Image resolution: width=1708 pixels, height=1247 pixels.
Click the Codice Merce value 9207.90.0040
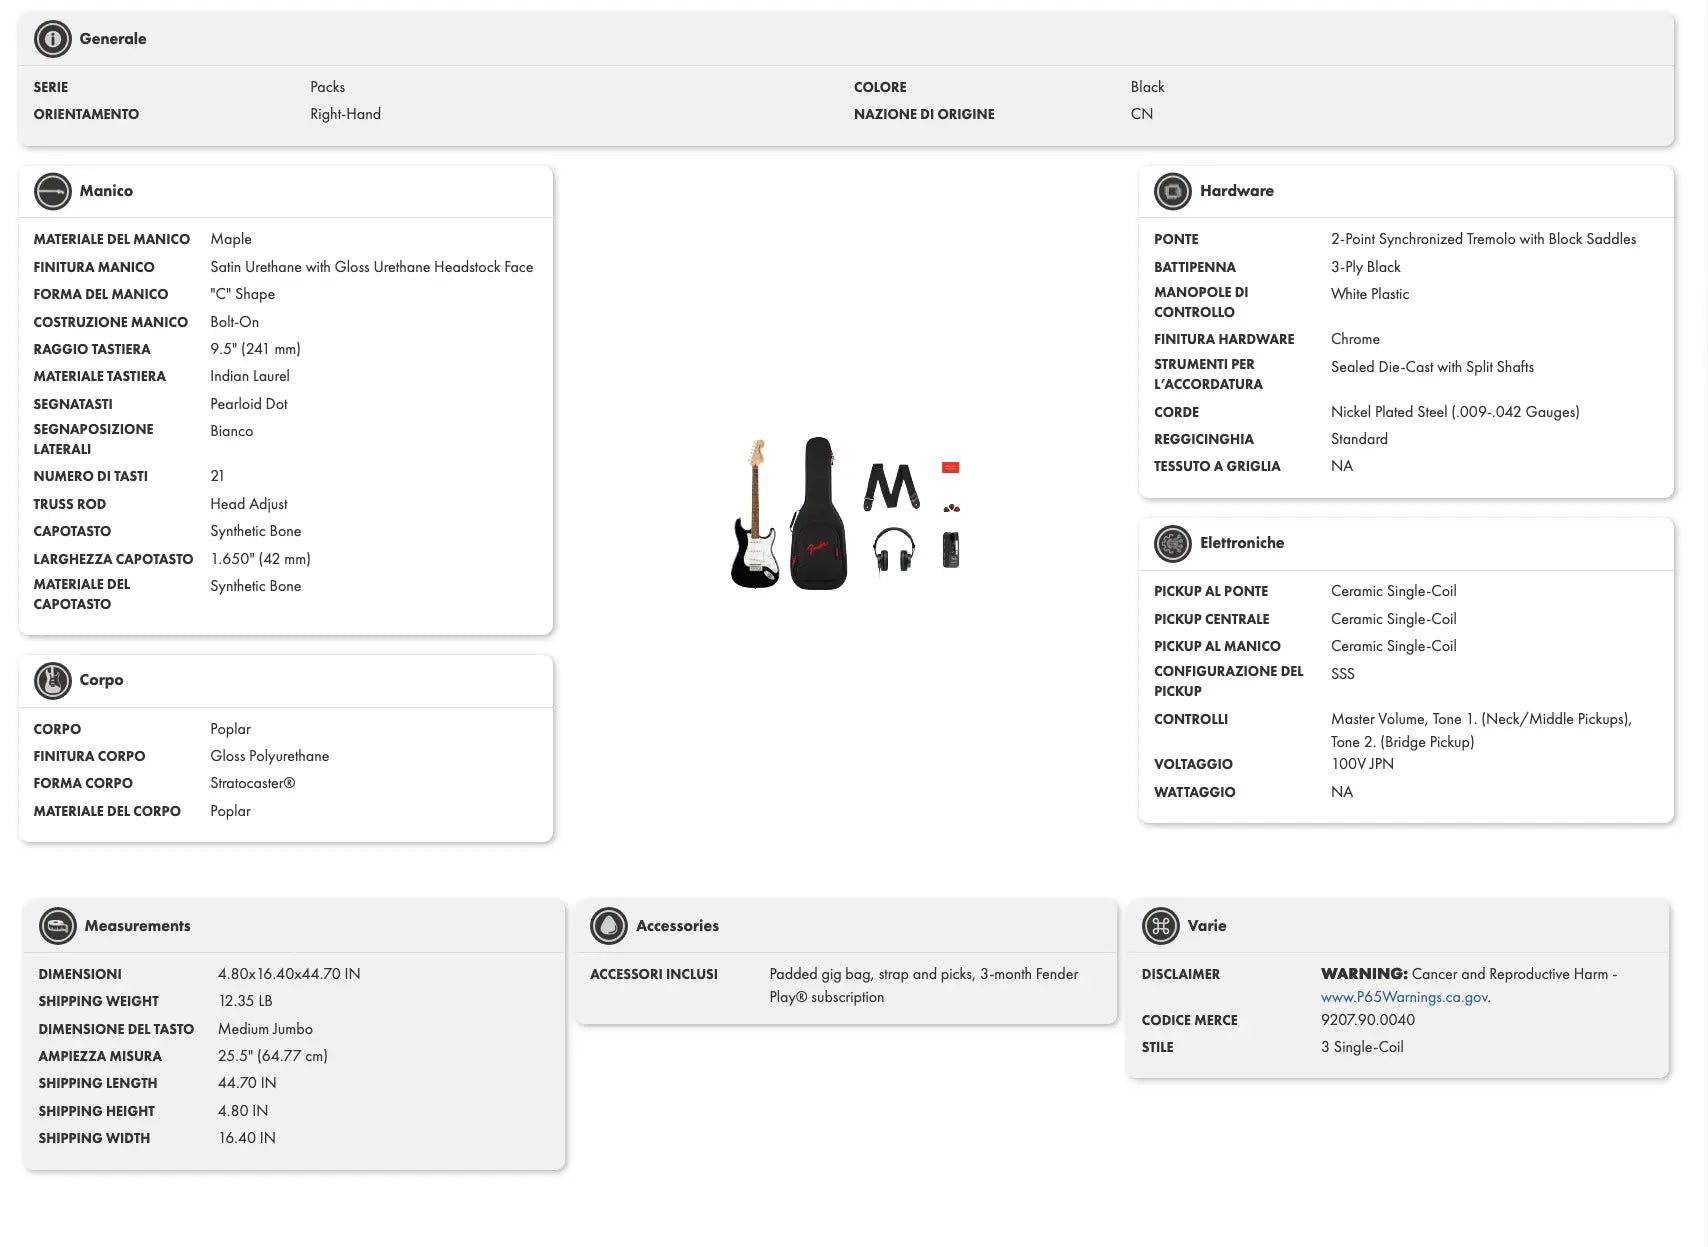(x=1367, y=1020)
